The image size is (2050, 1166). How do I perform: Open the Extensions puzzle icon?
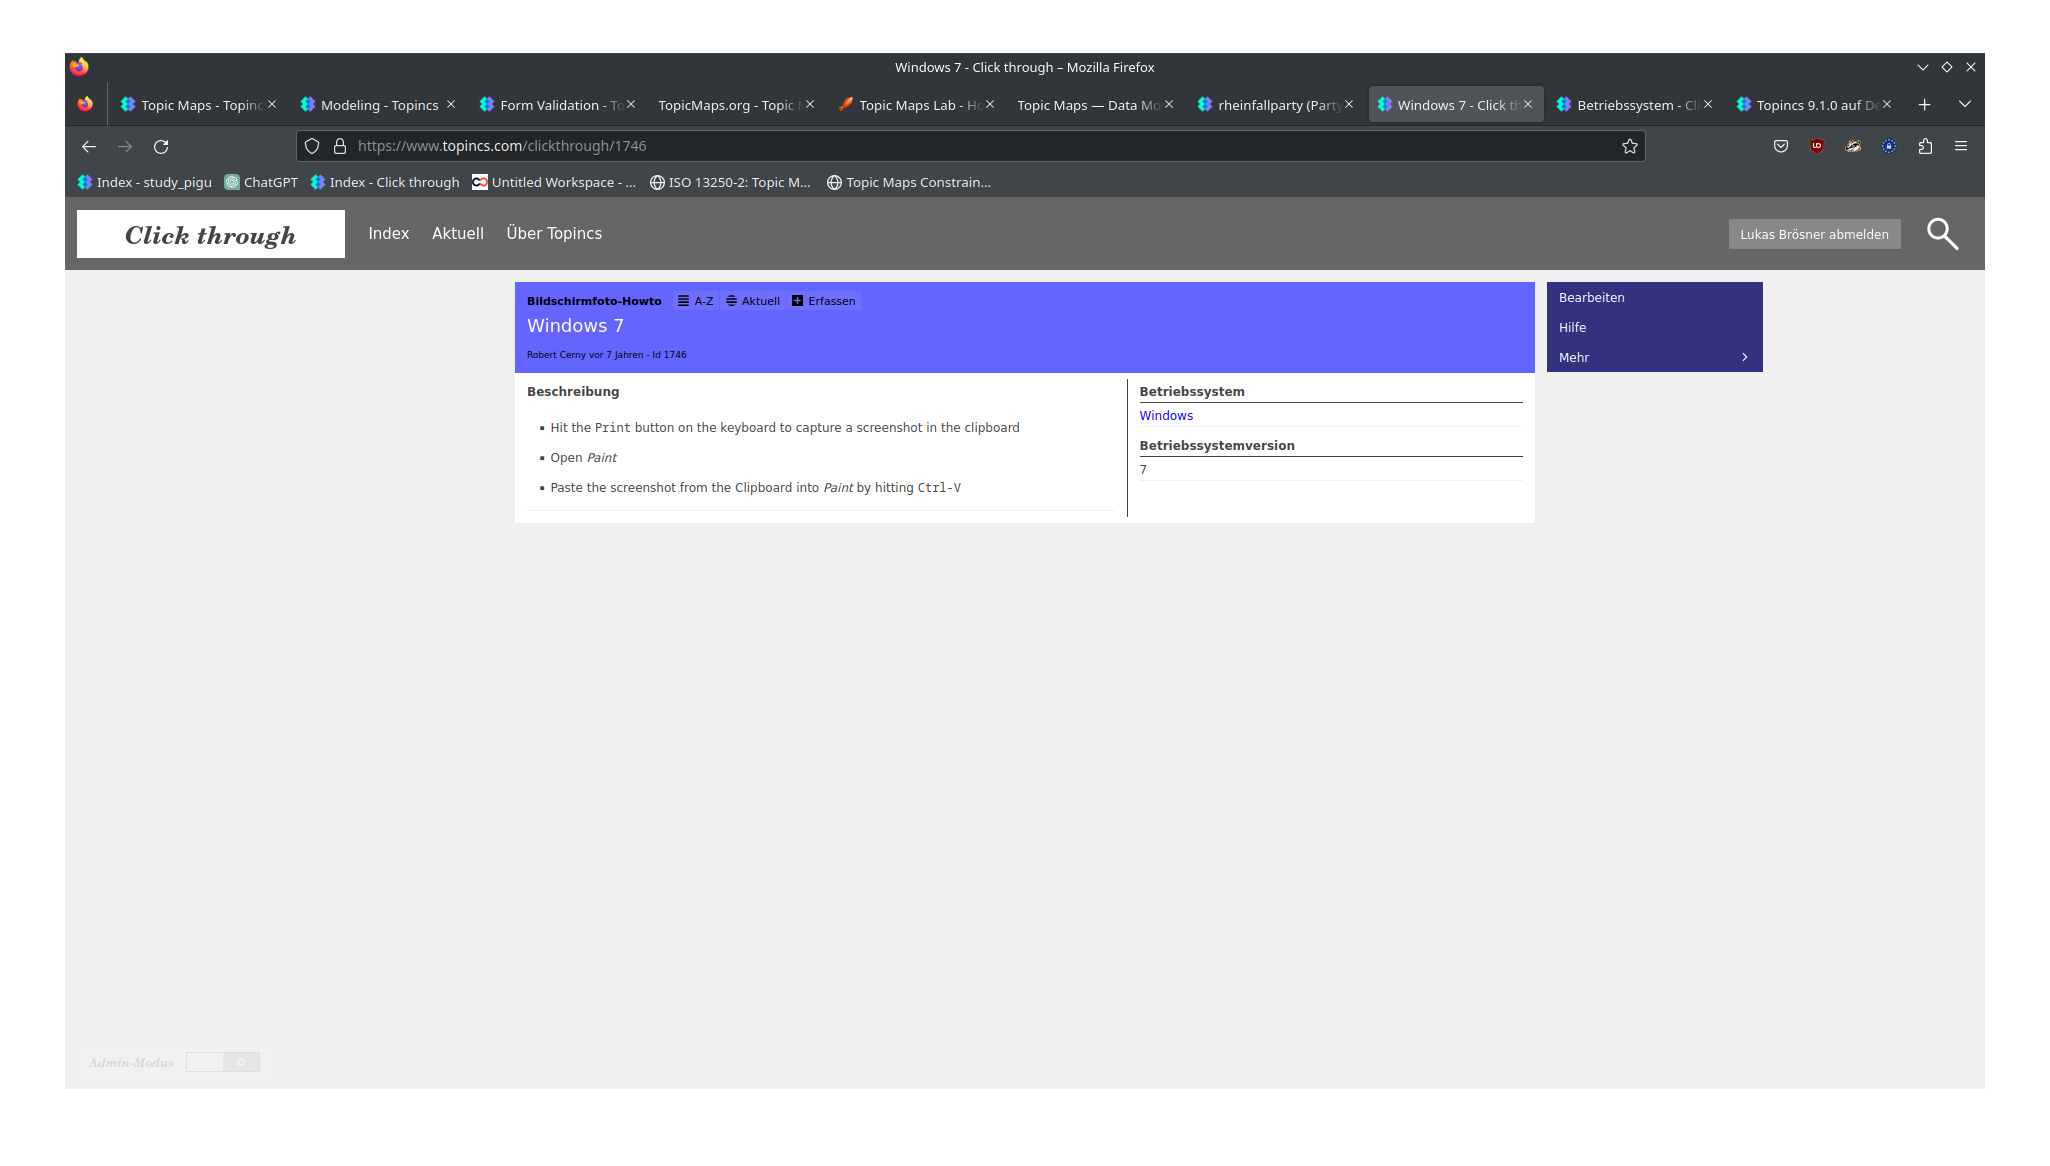pos(1925,146)
